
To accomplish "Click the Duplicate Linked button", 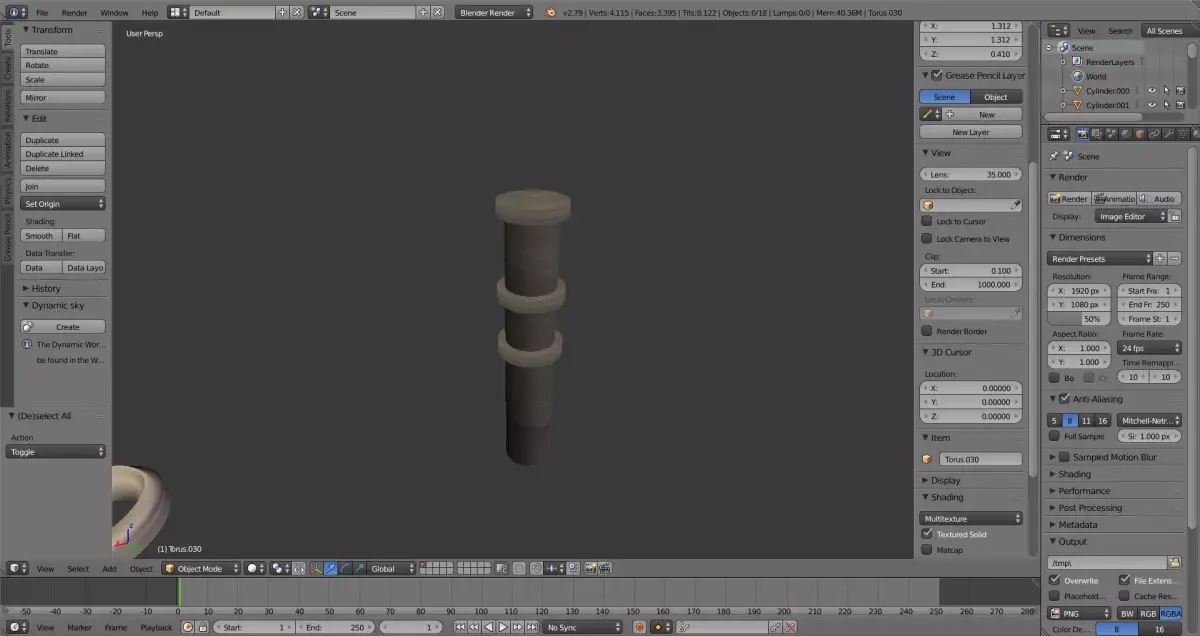I will click(x=63, y=154).
